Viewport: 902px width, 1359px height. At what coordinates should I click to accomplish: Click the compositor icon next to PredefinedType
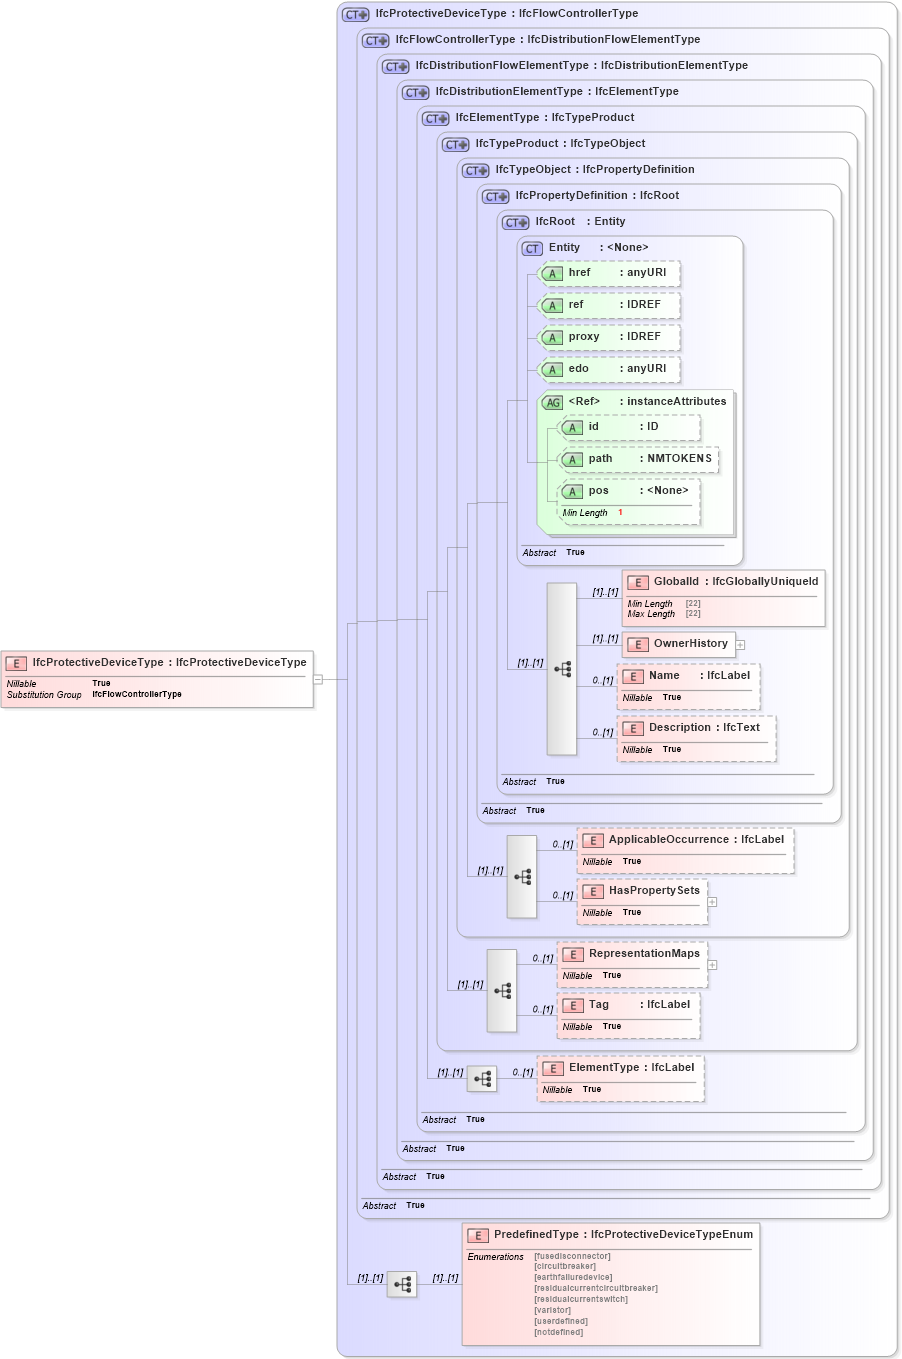click(402, 1284)
